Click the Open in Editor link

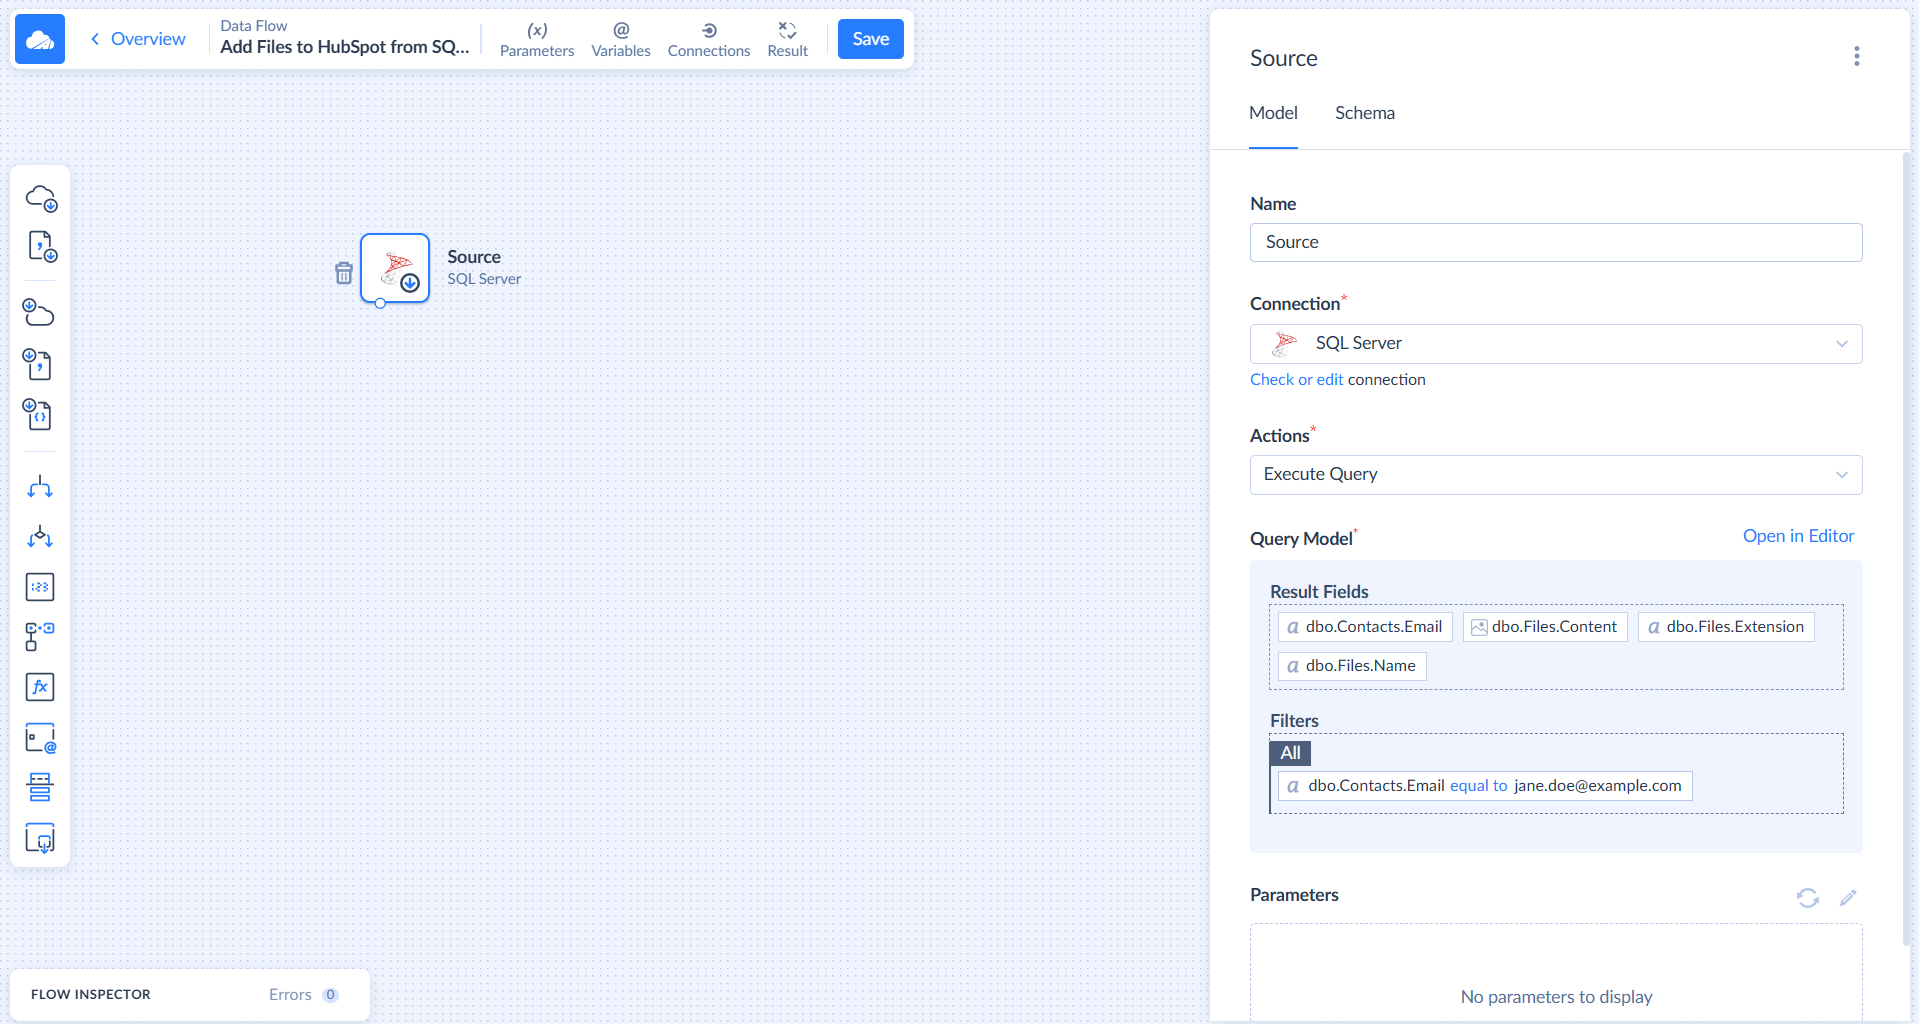click(x=1797, y=536)
